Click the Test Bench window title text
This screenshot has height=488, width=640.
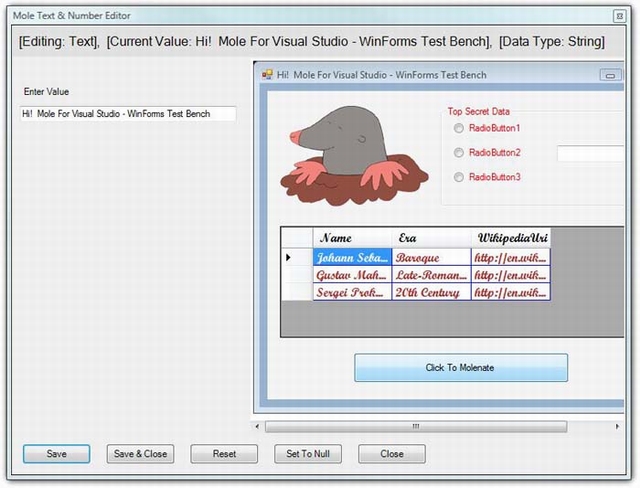(x=382, y=75)
